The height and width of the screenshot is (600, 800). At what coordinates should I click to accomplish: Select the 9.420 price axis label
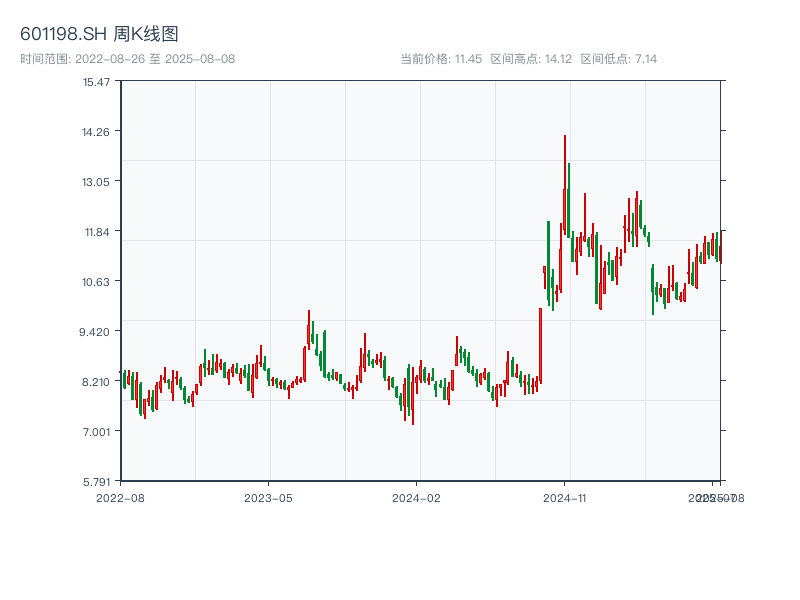(x=96, y=331)
